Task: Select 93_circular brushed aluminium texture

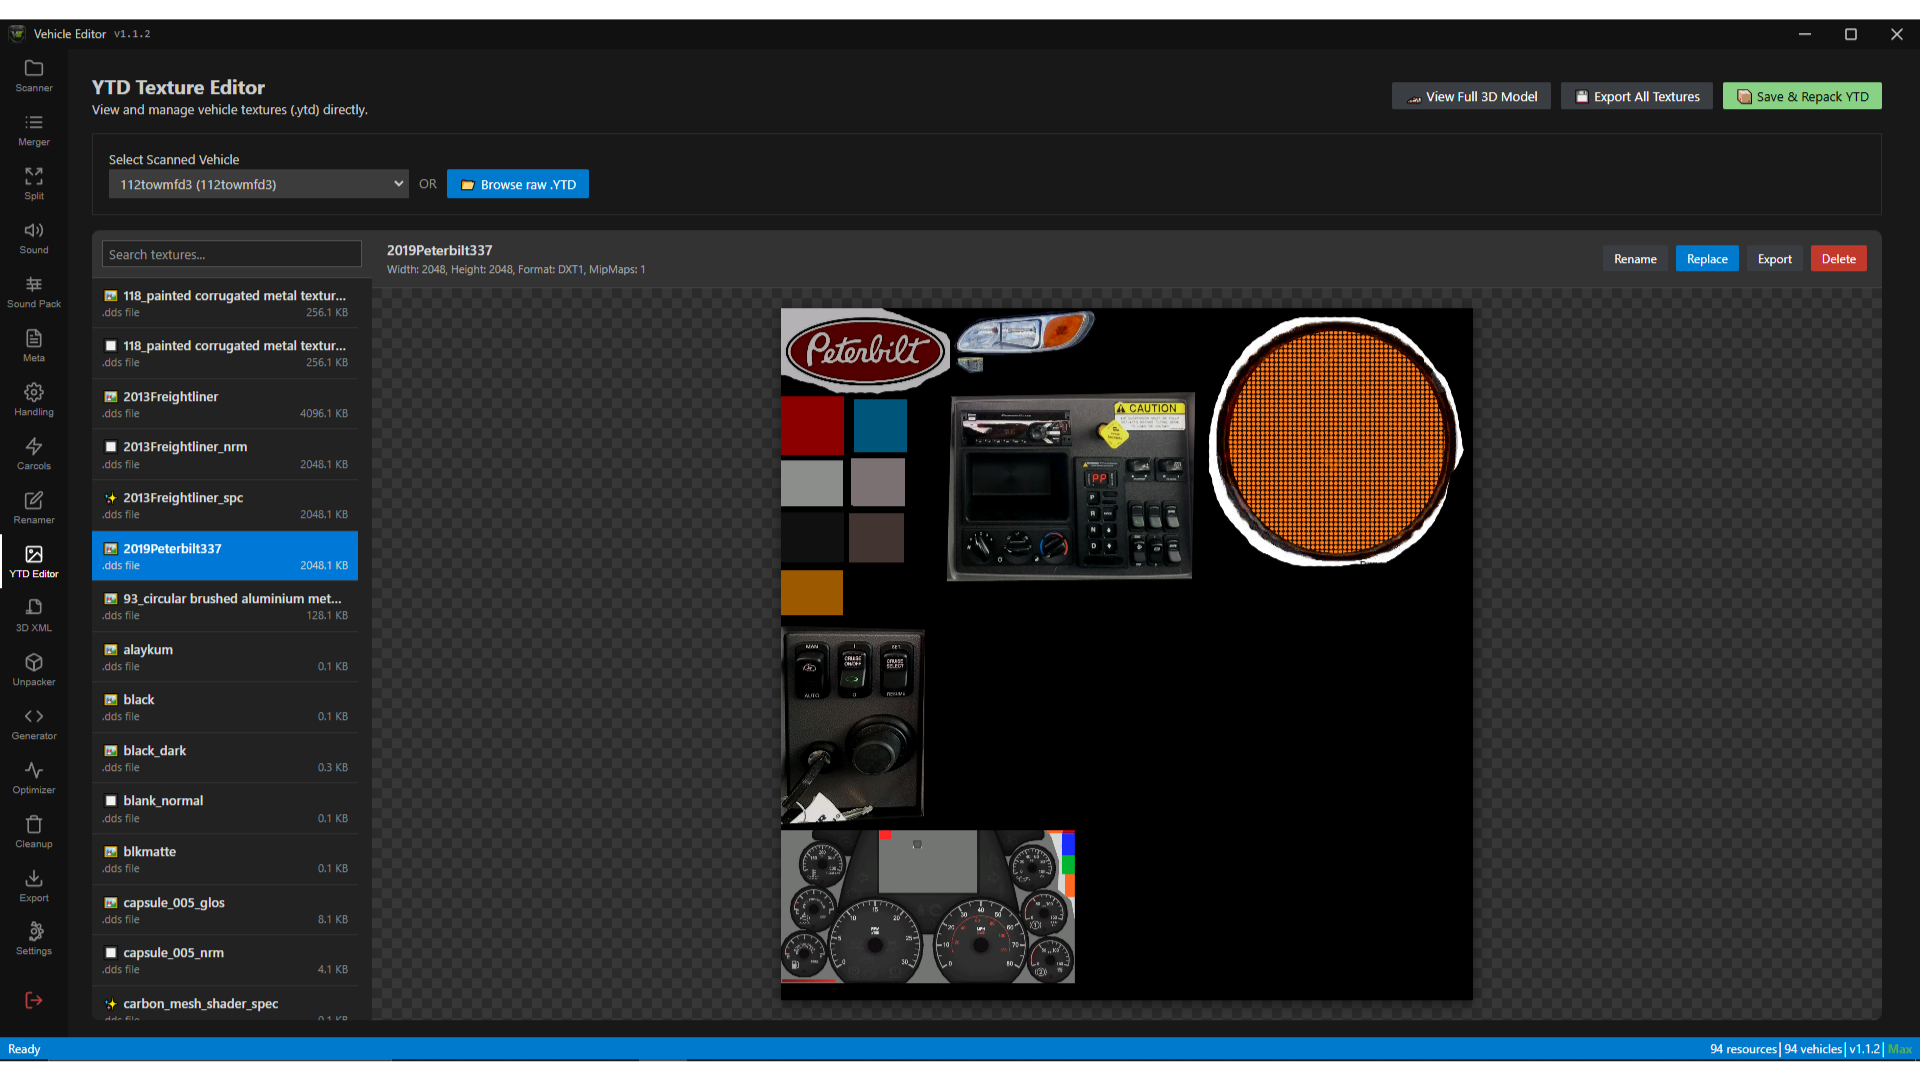Action: click(x=225, y=606)
